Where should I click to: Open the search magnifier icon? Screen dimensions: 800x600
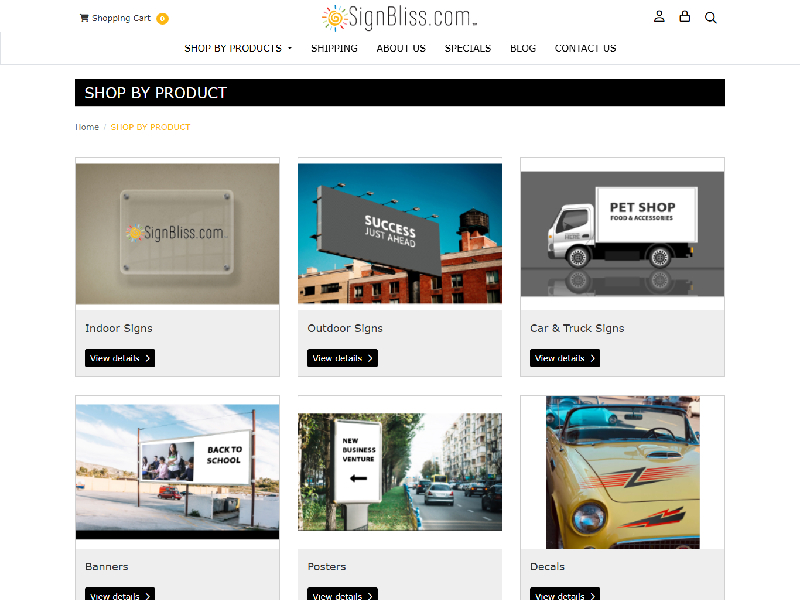click(711, 17)
